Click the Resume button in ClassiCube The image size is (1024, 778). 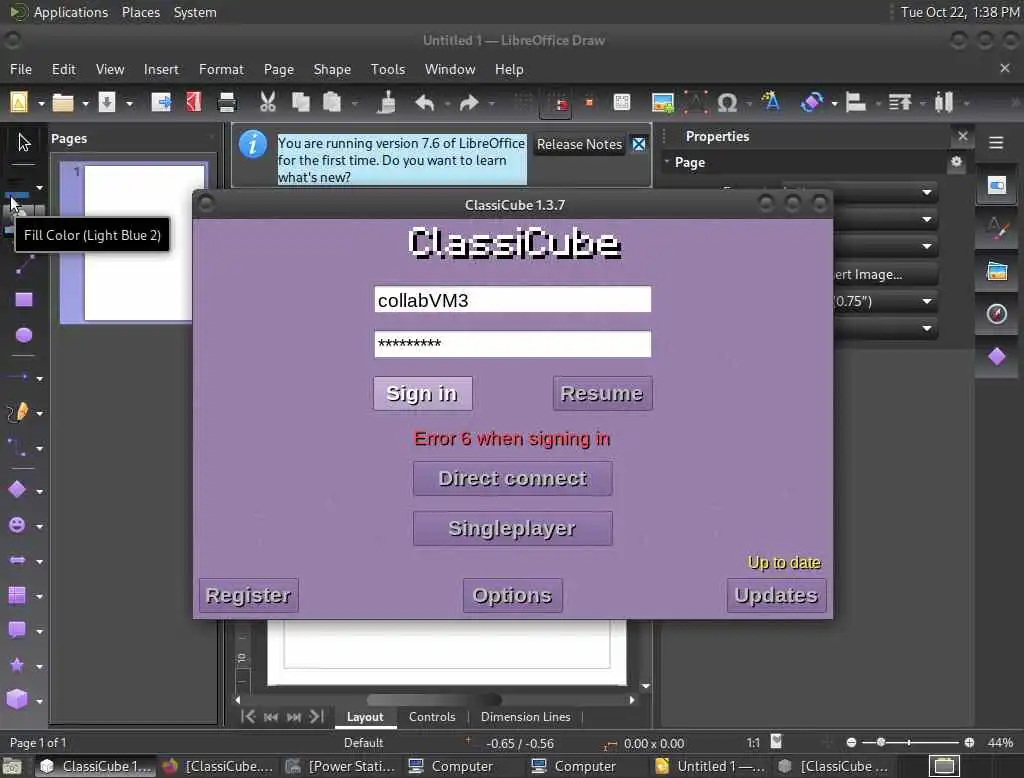click(x=602, y=393)
